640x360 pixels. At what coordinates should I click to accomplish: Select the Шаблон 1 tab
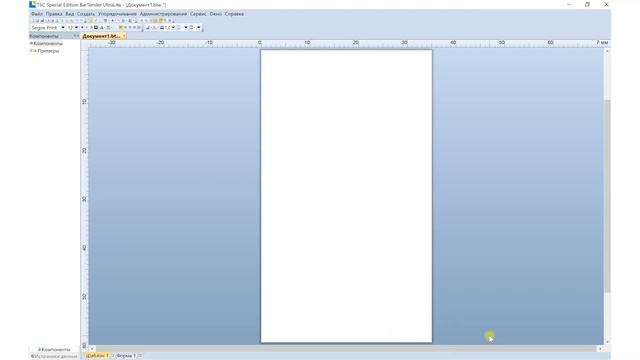pos(98,356)
